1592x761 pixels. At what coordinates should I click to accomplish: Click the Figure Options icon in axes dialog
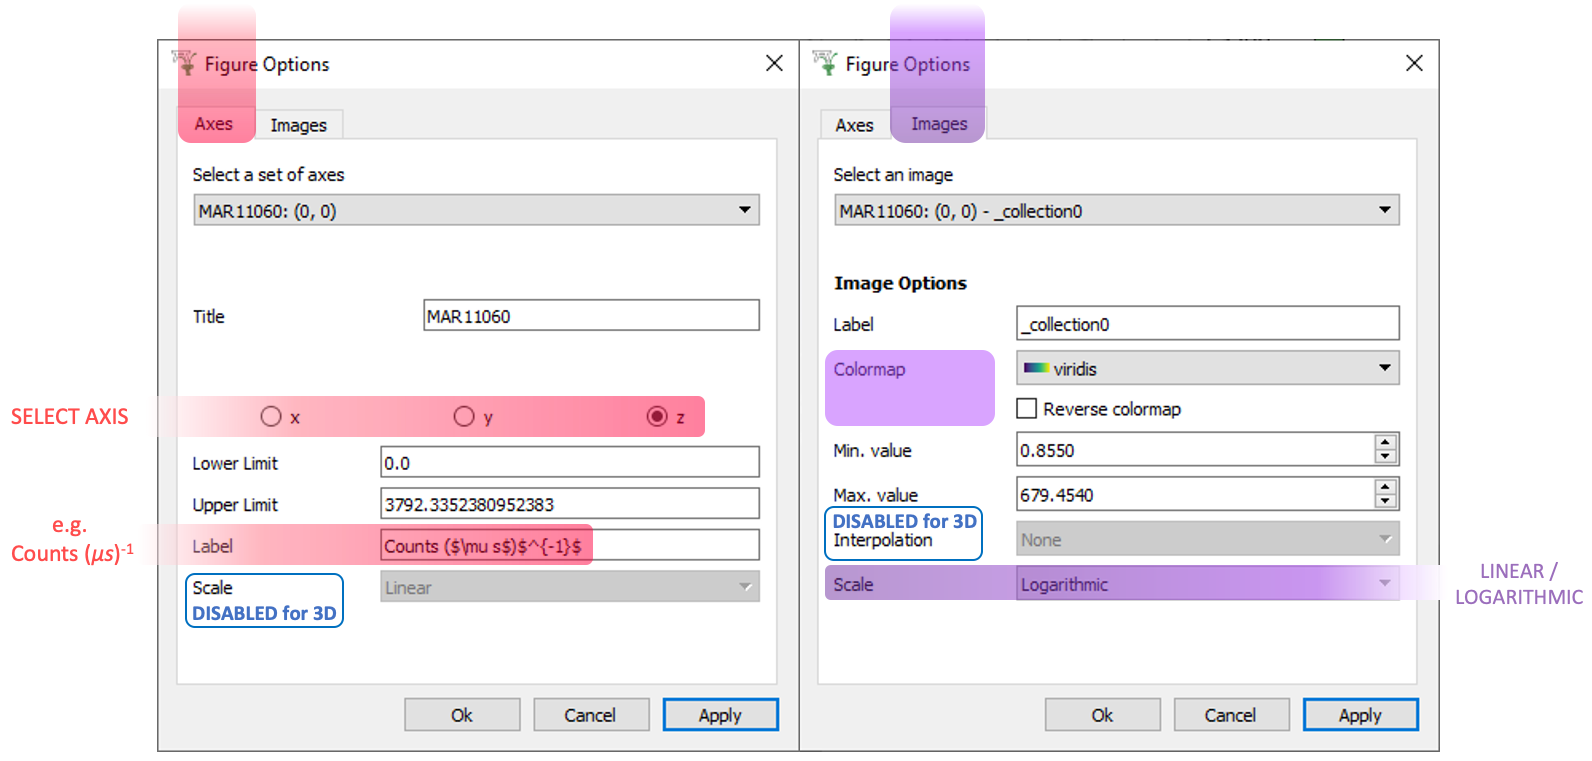click(185, 63)
